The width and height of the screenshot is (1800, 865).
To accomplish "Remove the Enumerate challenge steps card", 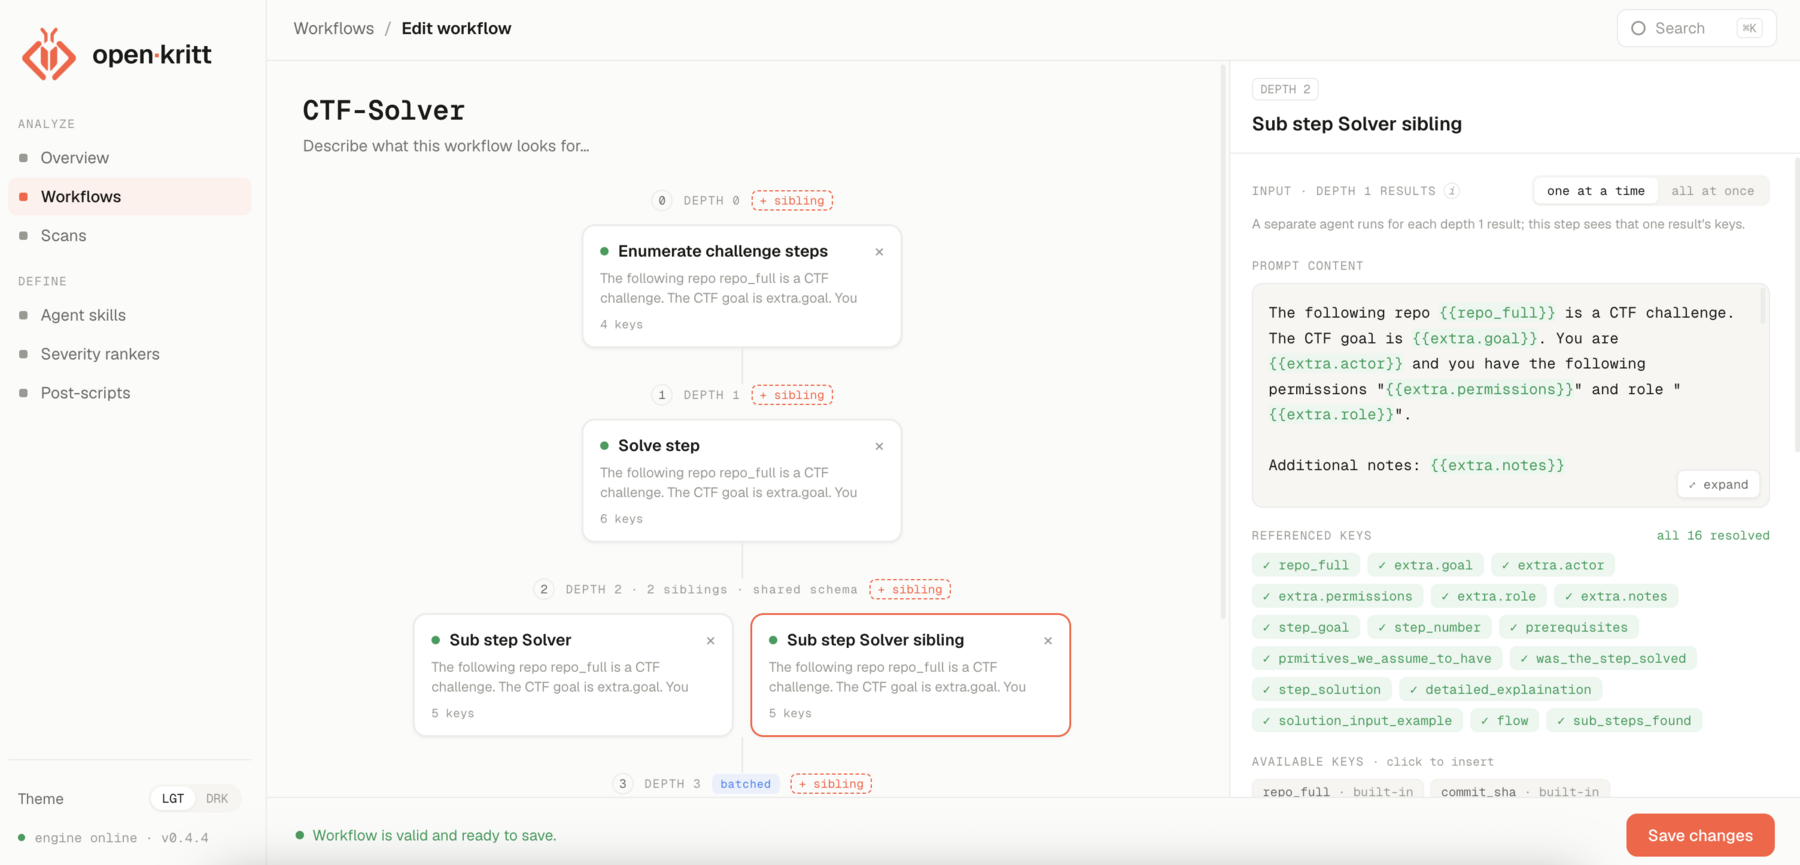I will [879, 252].
